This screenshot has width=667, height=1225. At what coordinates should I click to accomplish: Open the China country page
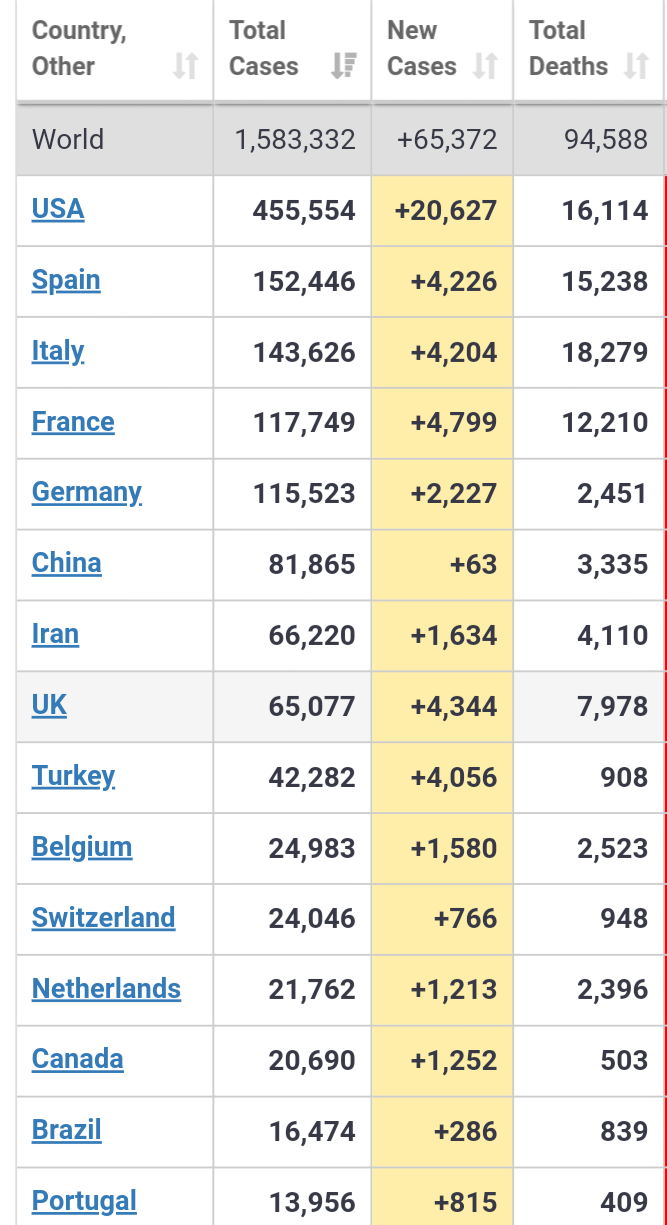click(x=66, y=563)
